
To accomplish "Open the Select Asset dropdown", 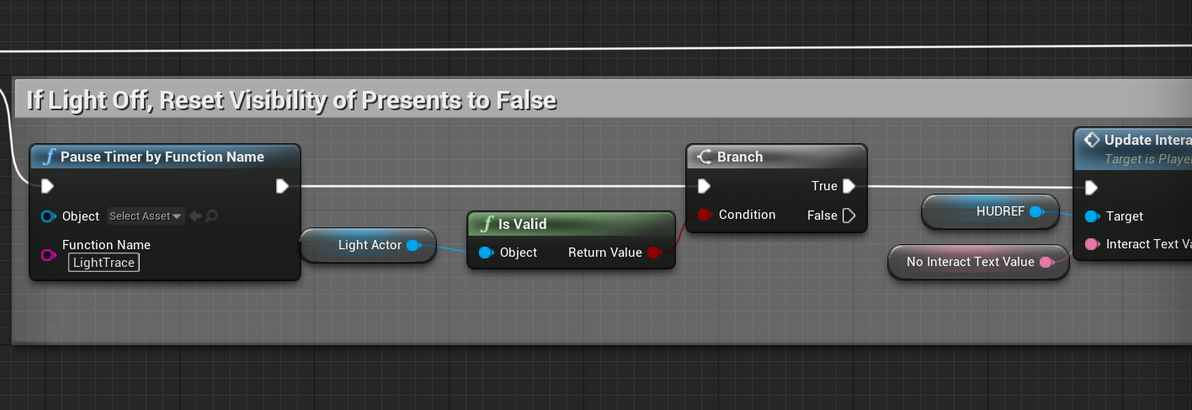I will pyautogui.click(x=145, y=216).
